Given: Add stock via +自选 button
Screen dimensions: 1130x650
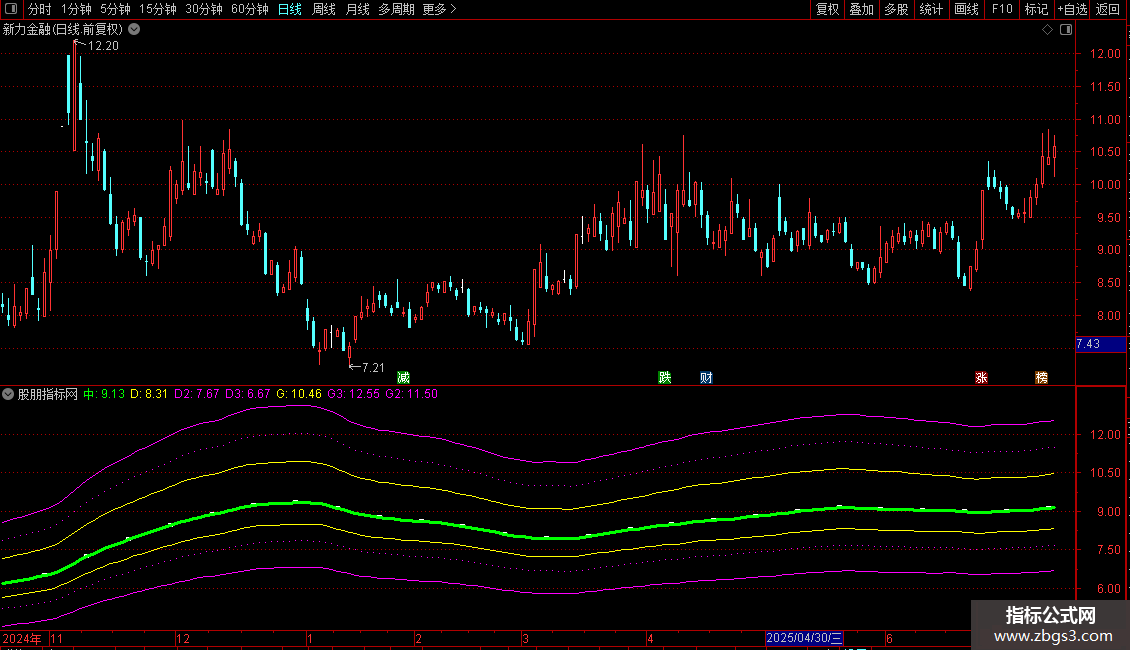Looking at the screenshot, I should click(1072, 9).
